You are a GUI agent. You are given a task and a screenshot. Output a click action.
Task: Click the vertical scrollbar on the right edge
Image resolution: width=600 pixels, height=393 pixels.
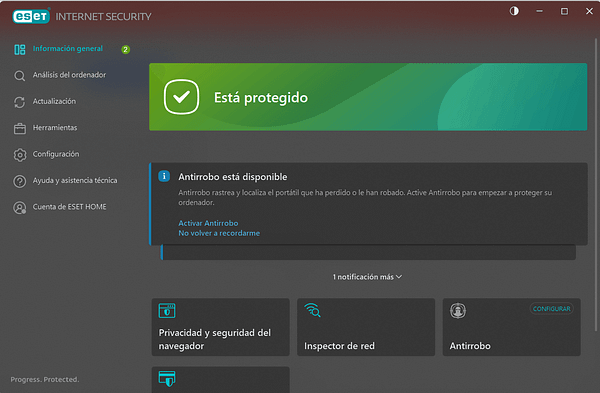[595, 184]
